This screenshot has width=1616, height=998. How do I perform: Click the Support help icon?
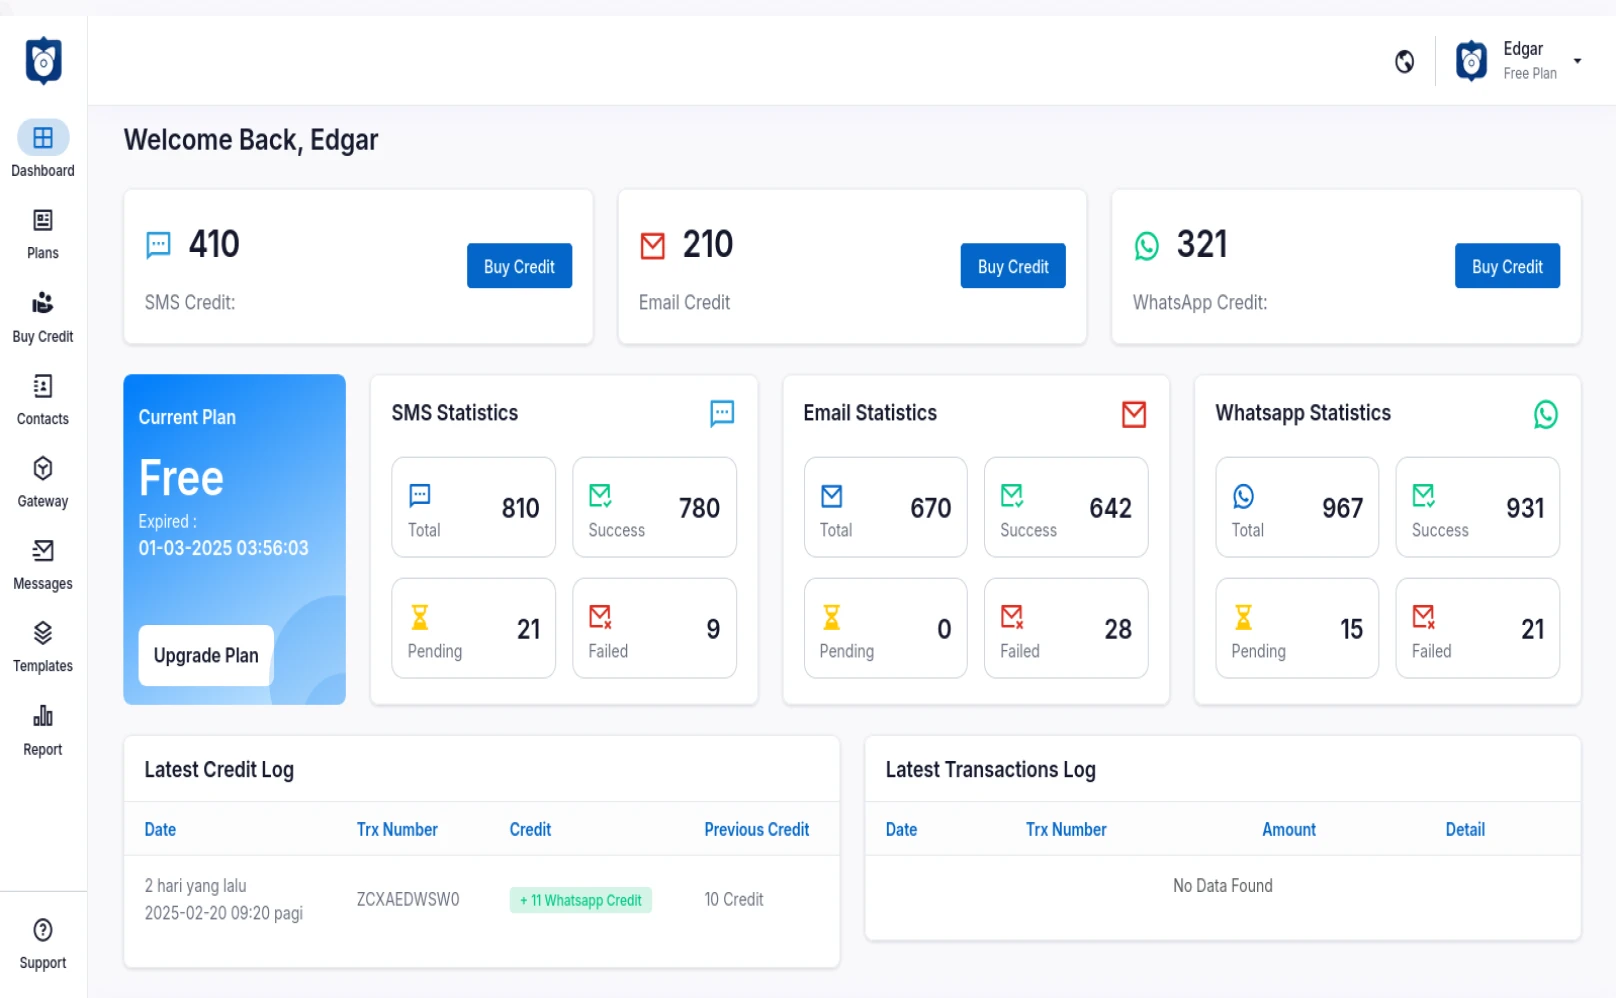pos(43,930)
